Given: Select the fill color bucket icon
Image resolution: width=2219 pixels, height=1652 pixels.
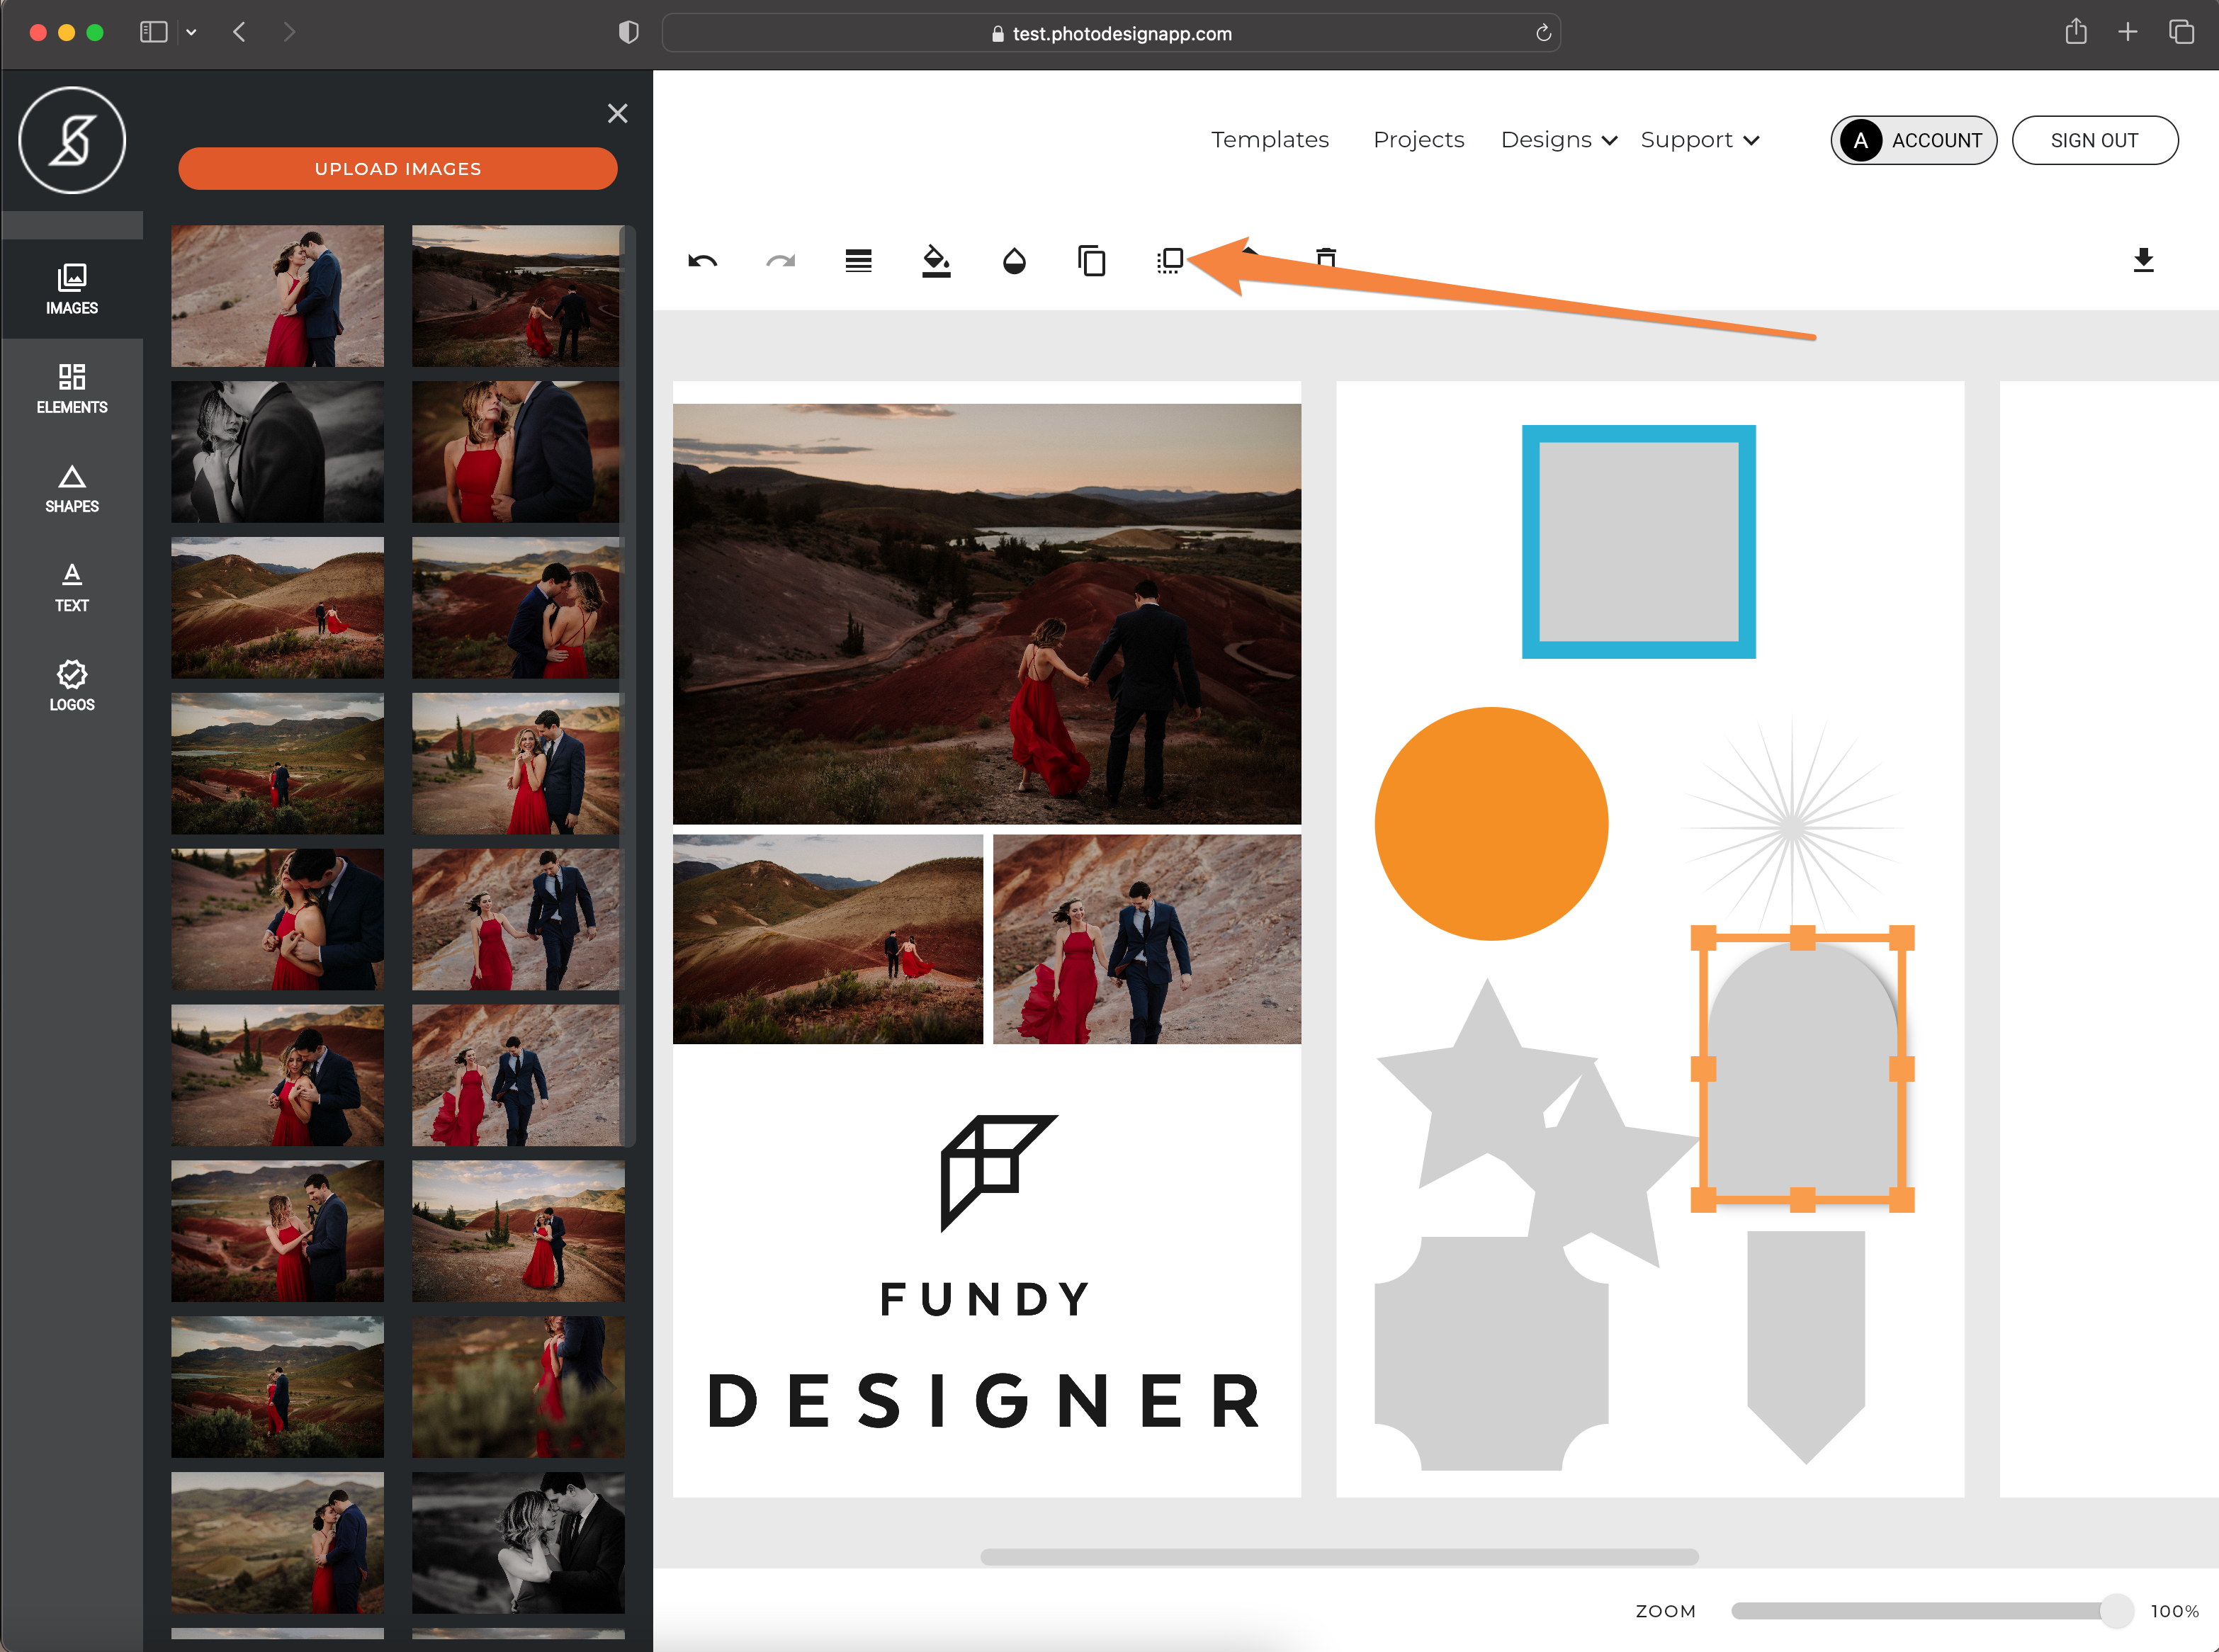Looking at the screenshot, I should click(x=936, y=261).
